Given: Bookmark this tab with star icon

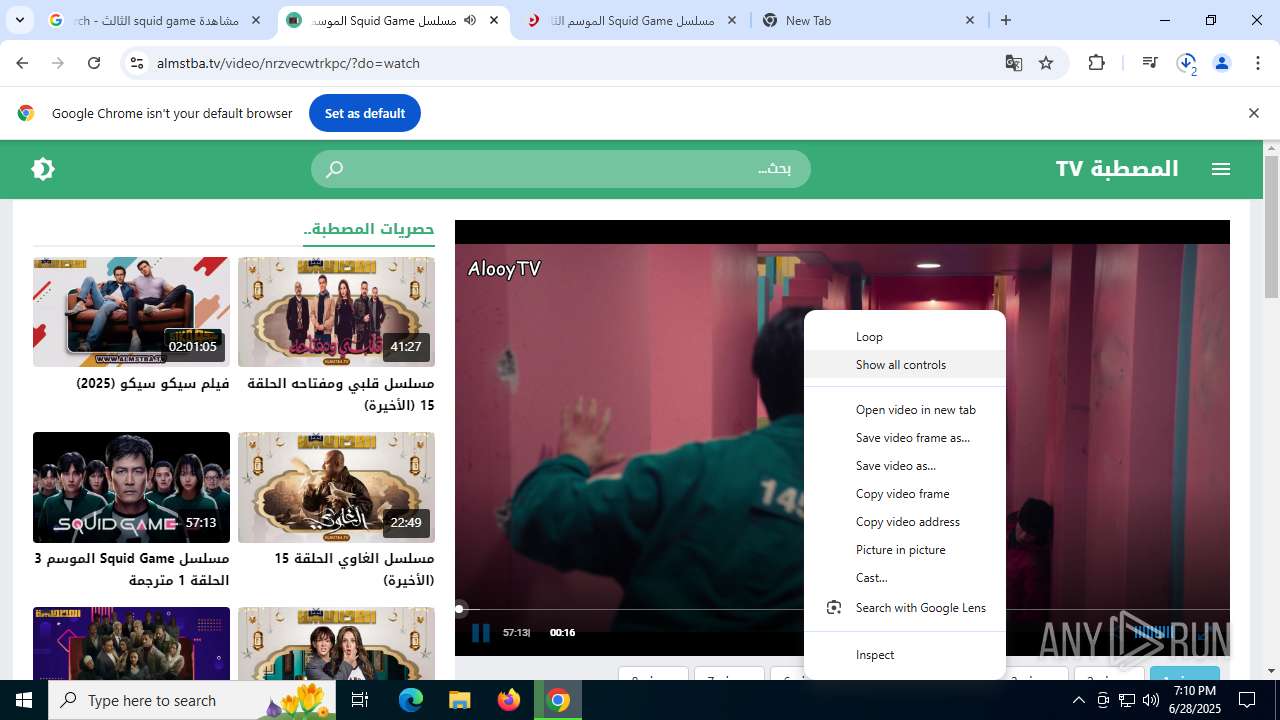Looking at the screenshot, I should tap(1046, 63).
